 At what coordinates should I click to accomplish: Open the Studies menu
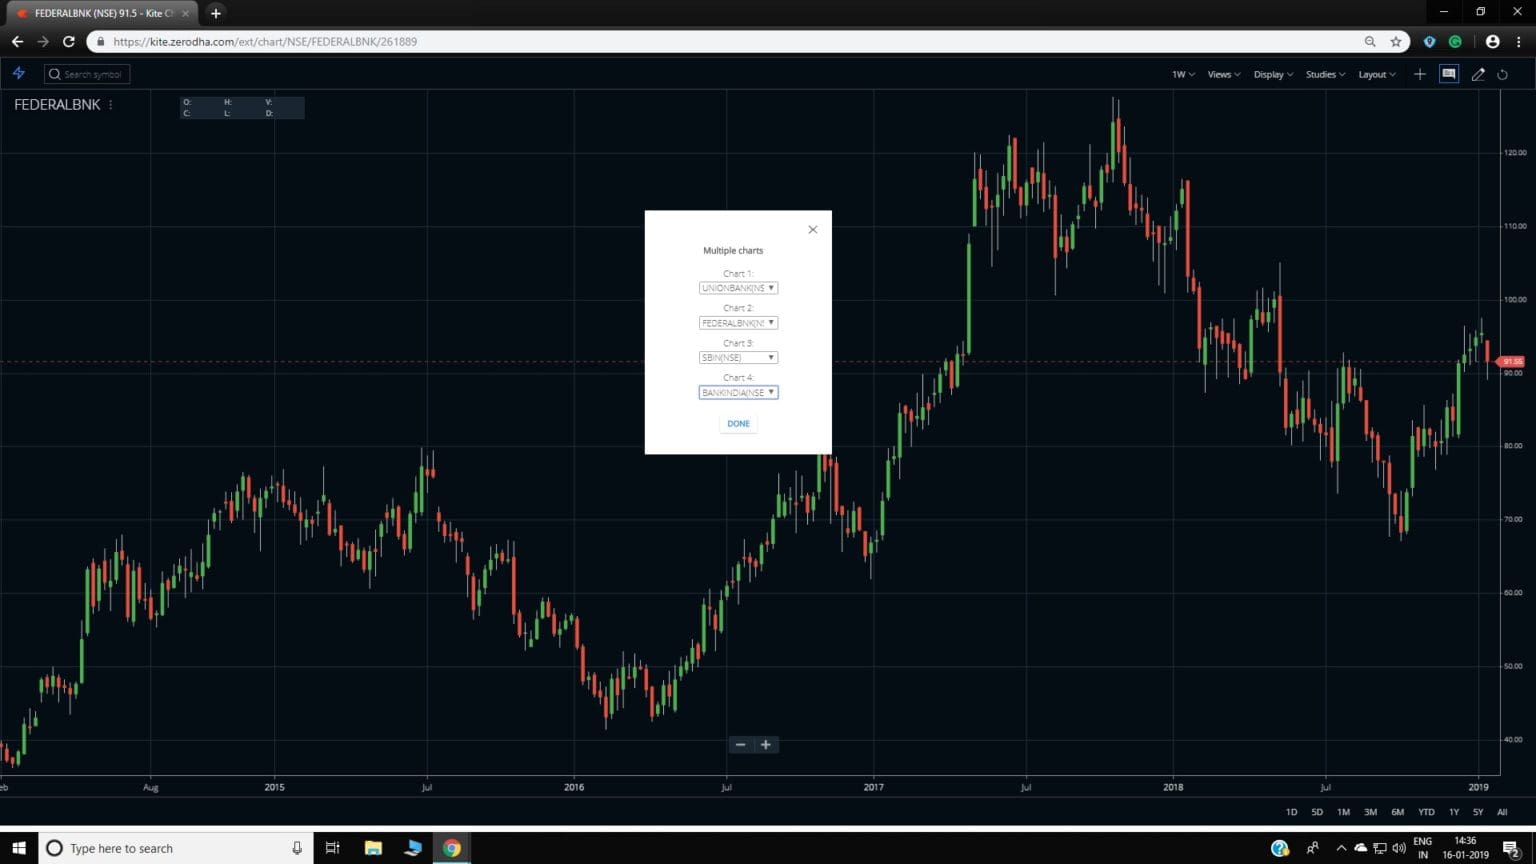click(1324, 73)
